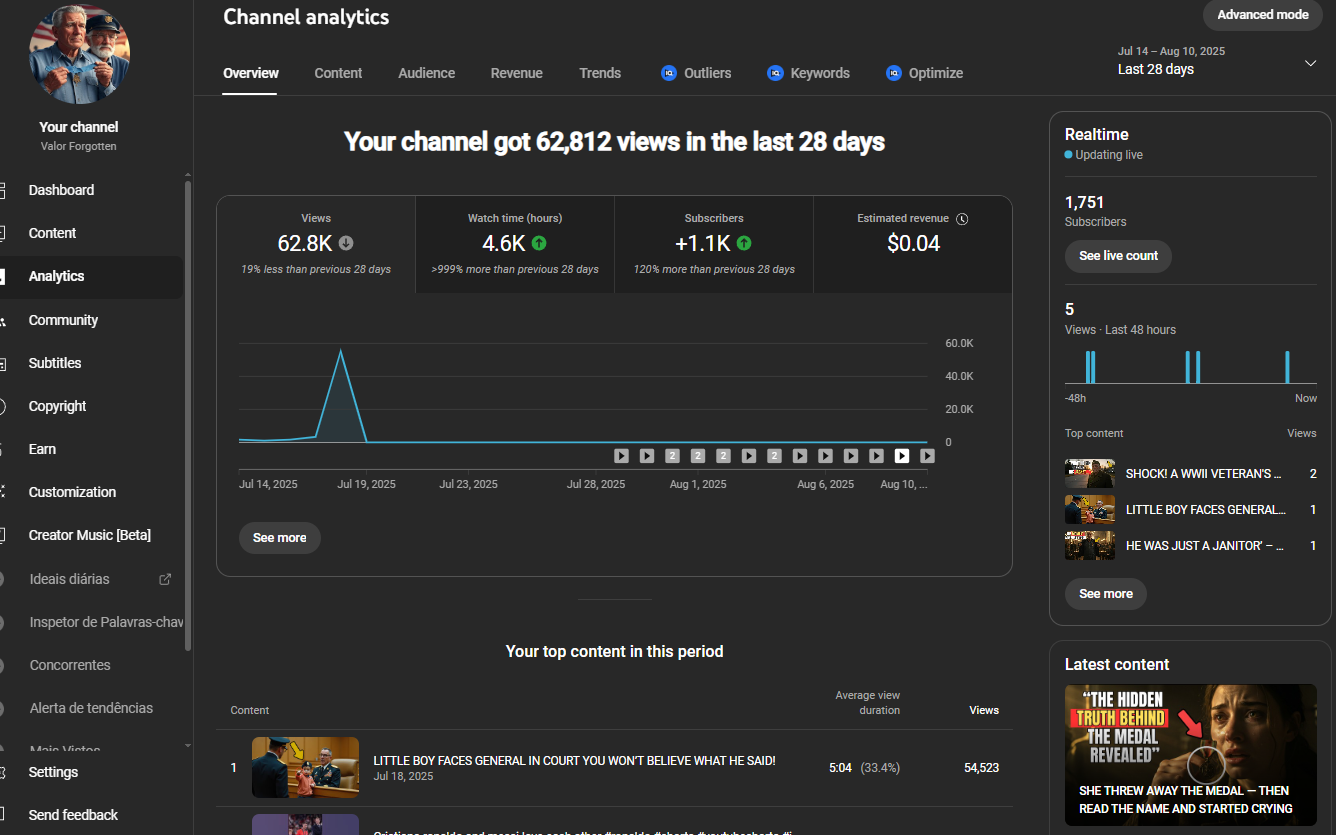Viewport: 1336px width, 835px height.
Task: Open Concorrentes in the sidebar
Action: [91, 665]
